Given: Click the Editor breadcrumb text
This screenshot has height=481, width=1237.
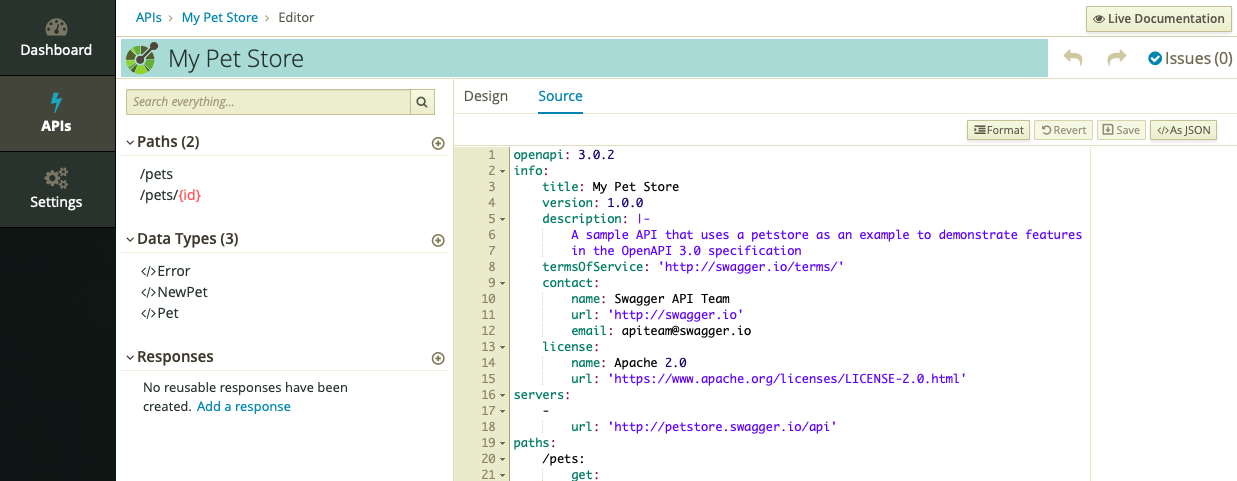Looking at the screenshot, I should click(297, 18).
